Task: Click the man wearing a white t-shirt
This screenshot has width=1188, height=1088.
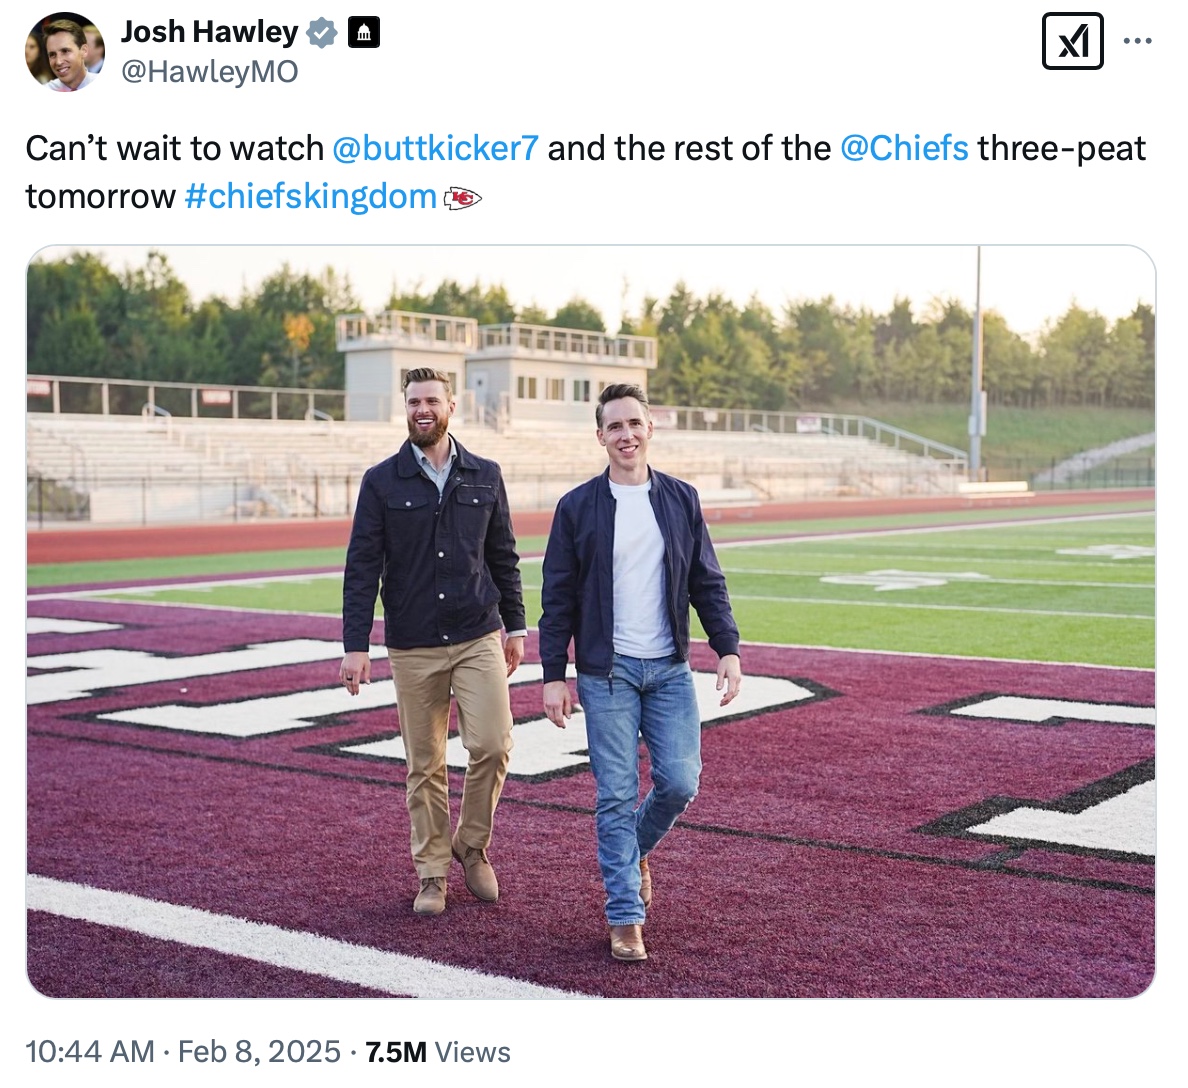Action: [x=636, y=580]
